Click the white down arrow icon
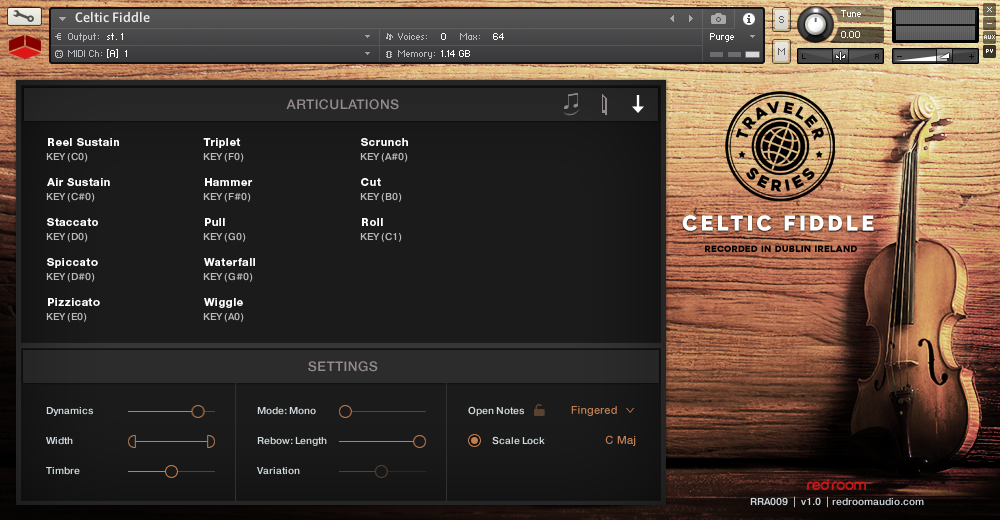1000x520 pixels. [638, 104]
